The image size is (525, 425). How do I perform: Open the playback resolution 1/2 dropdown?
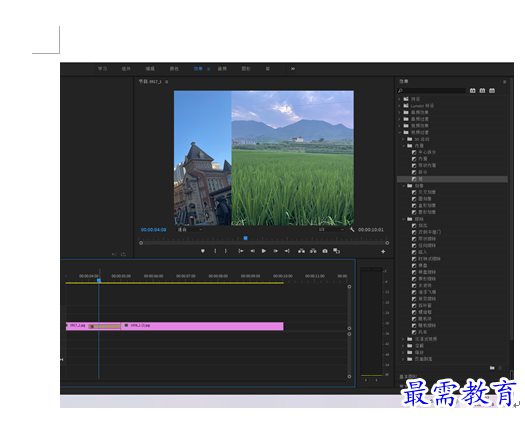click(331, 230)
